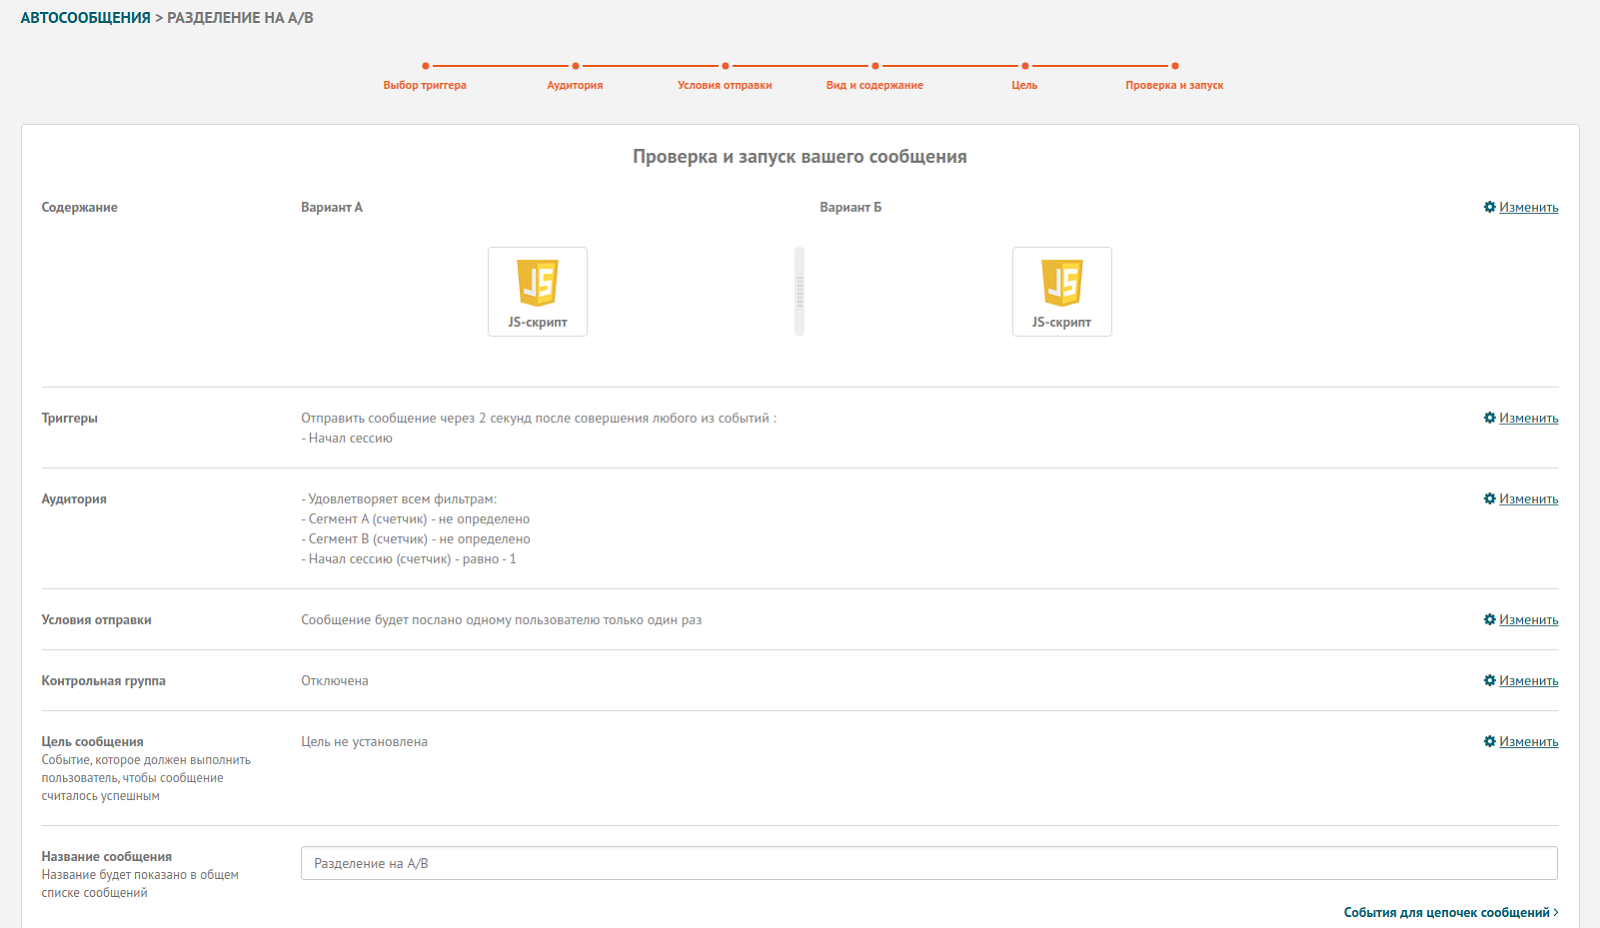1600x928 pixels.
Task: Click the page title 'Проверка и запуск вашего сообщения'
Action: click(x=800, y=157)
